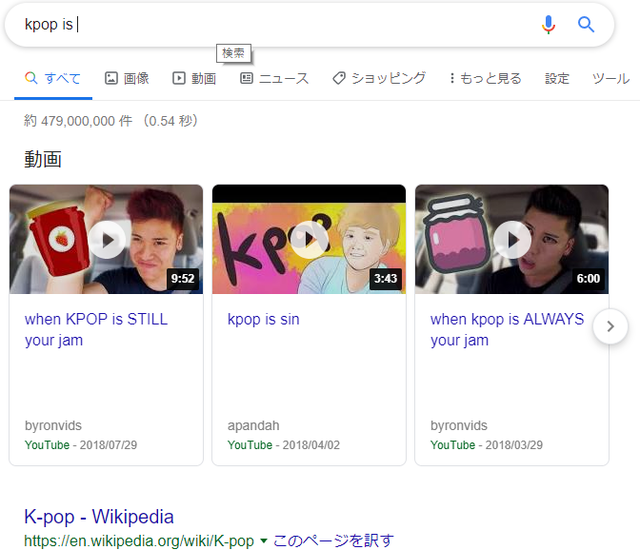Click 'apandah' channel name
Image resolution: width=640 pixels, height=550 pixels.
point(253,426)
